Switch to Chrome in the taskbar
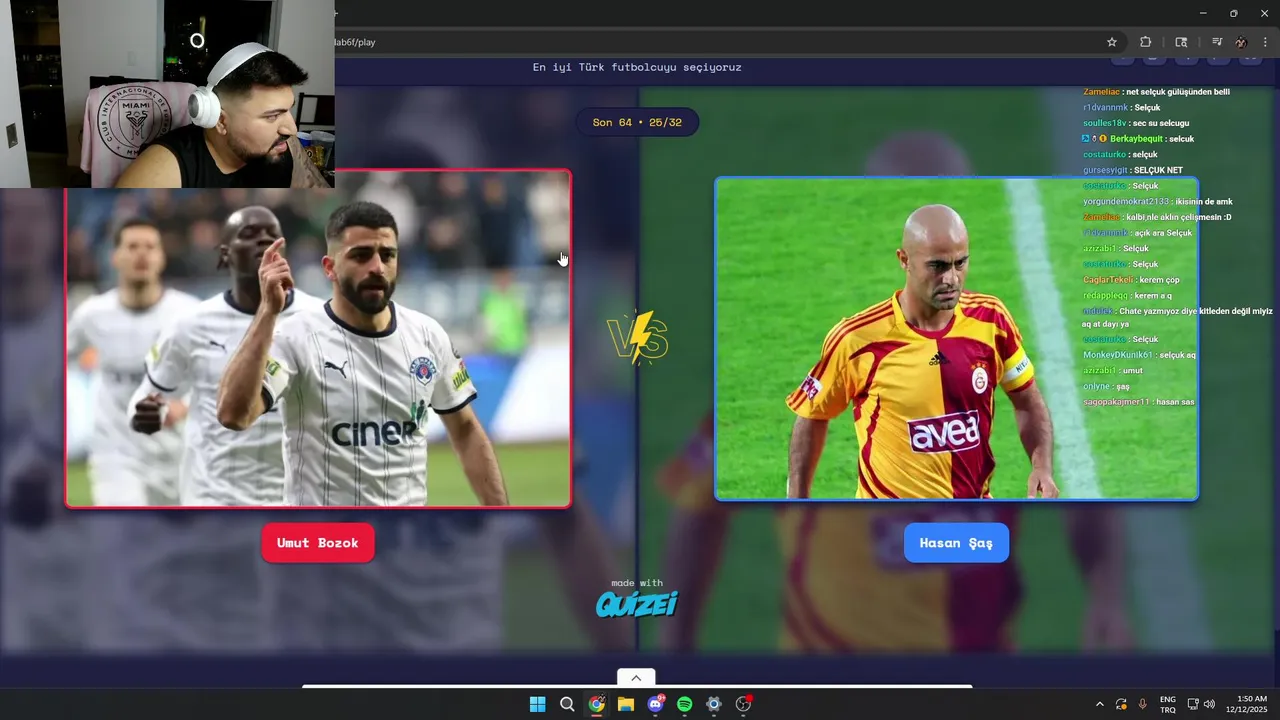The image size is (1280, 720). 597,704
